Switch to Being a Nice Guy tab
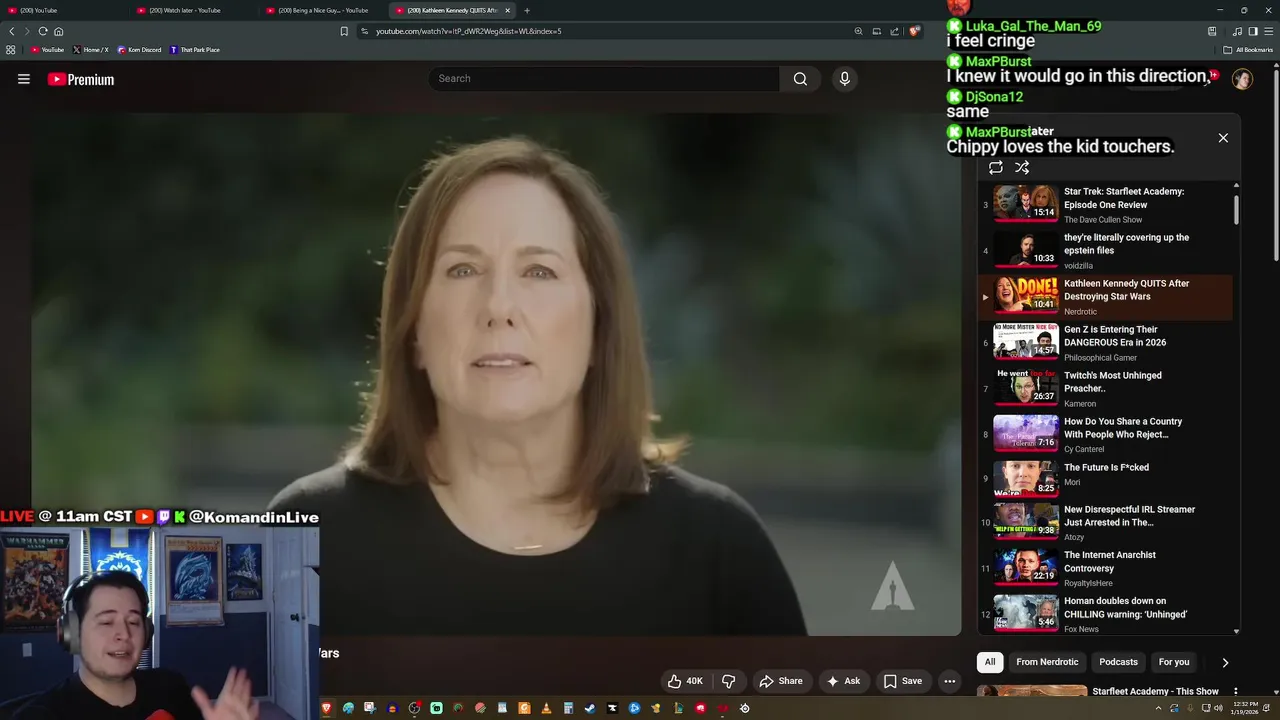The height and width of the screenshot is (720, 1280). point(324,10)
